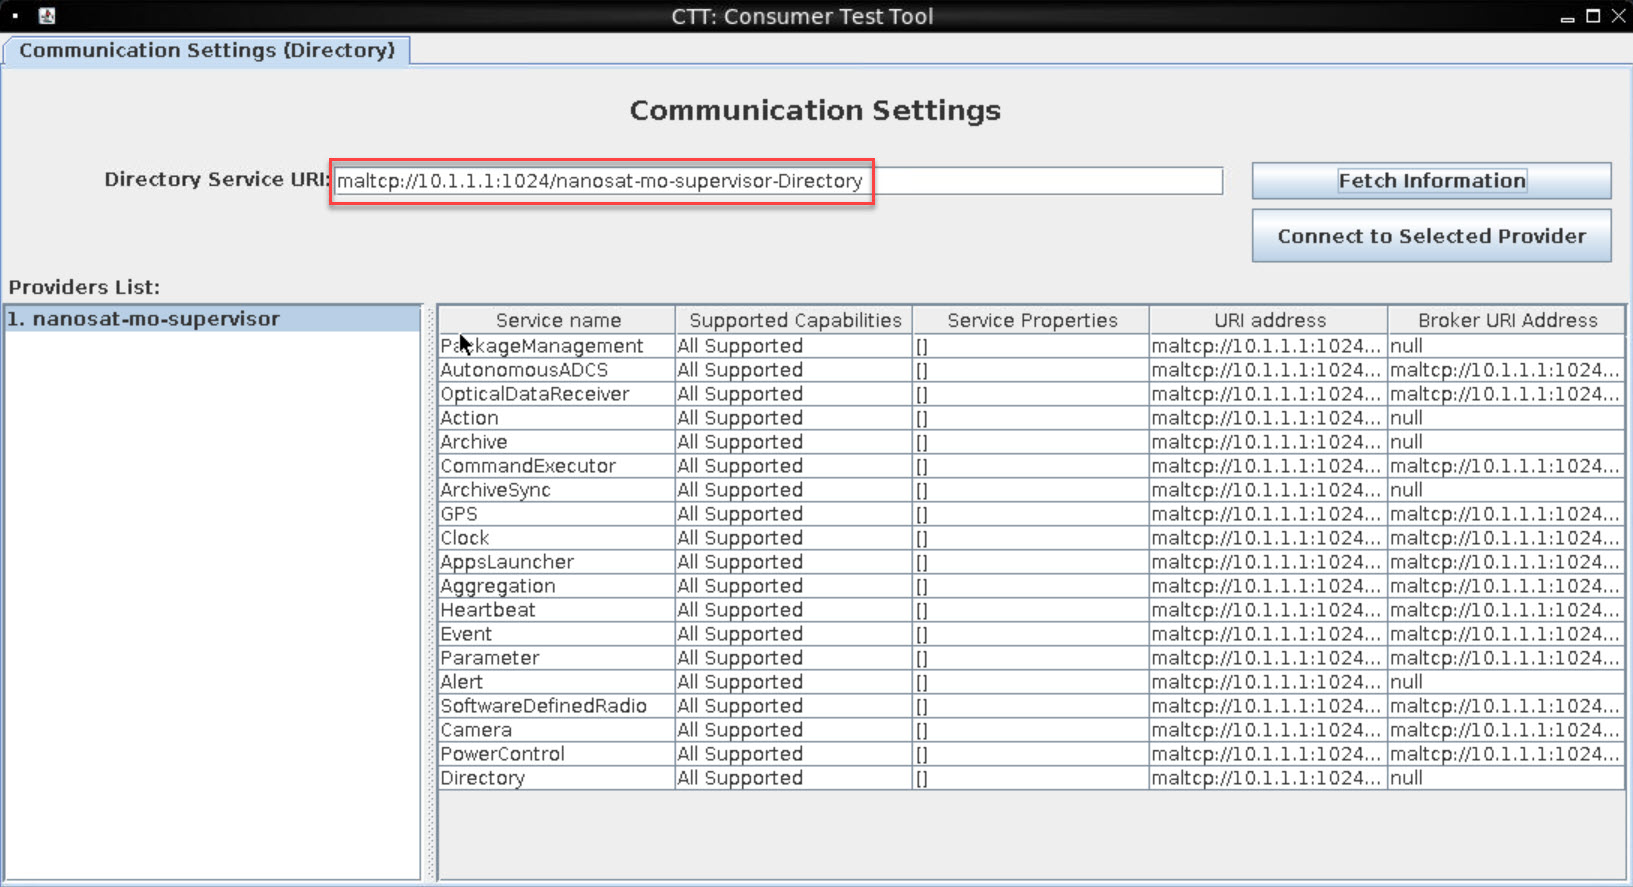Click the Broker URI Address column header
The height and width of the screenshot is (887, 1633).
(1506, 320)
